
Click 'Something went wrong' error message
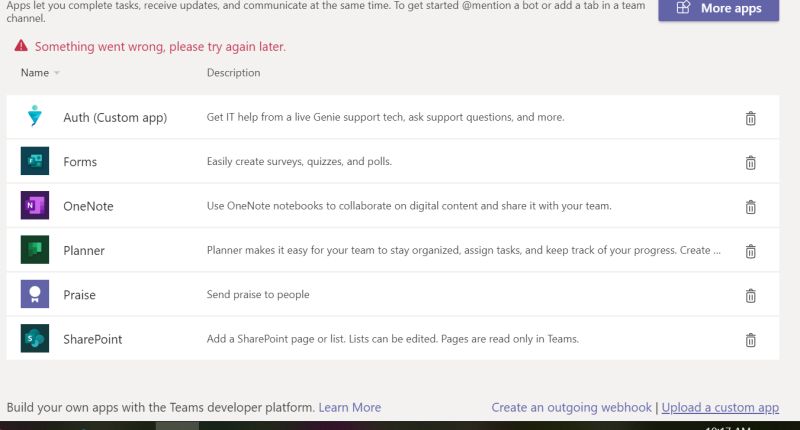[x=160, y=46]
